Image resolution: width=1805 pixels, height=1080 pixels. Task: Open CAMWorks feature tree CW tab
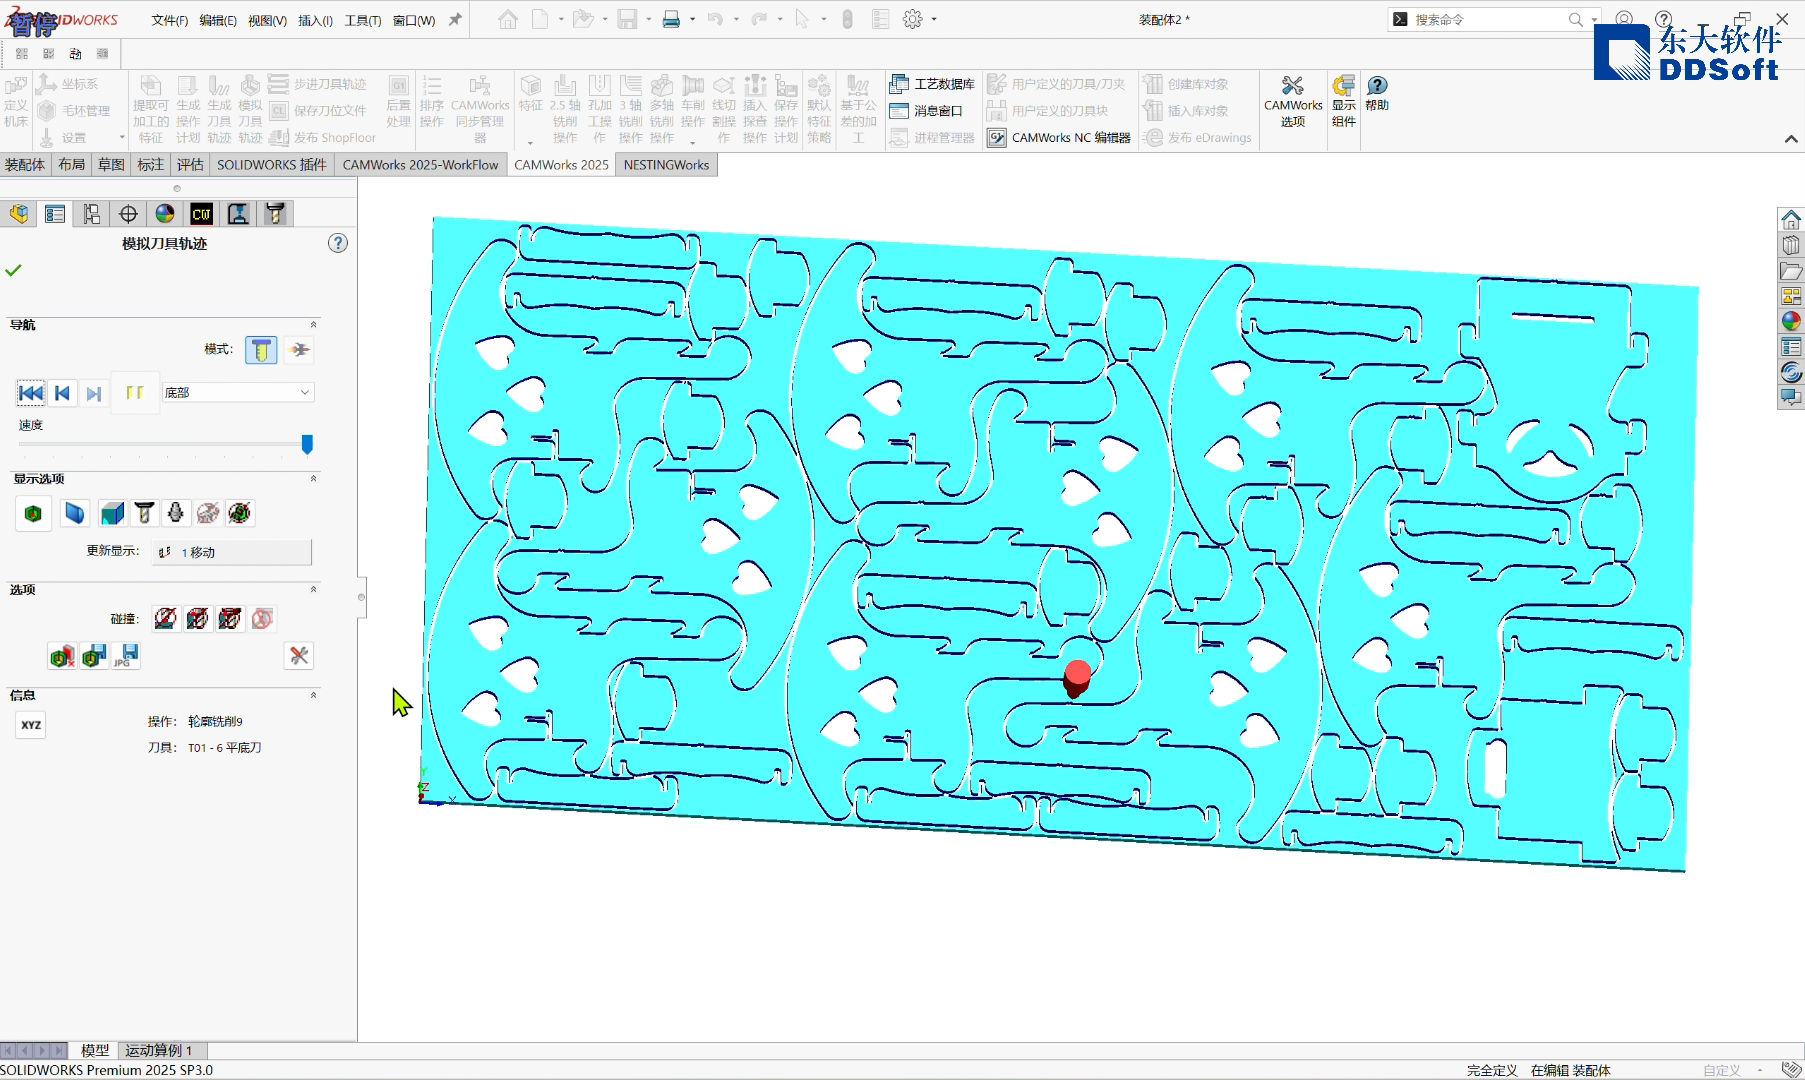201,214
